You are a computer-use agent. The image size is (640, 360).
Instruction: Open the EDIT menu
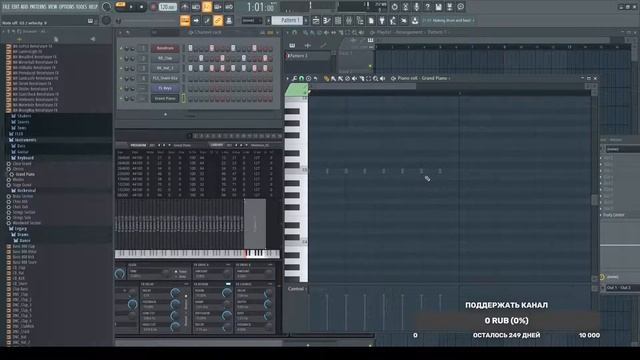[16, 7]
